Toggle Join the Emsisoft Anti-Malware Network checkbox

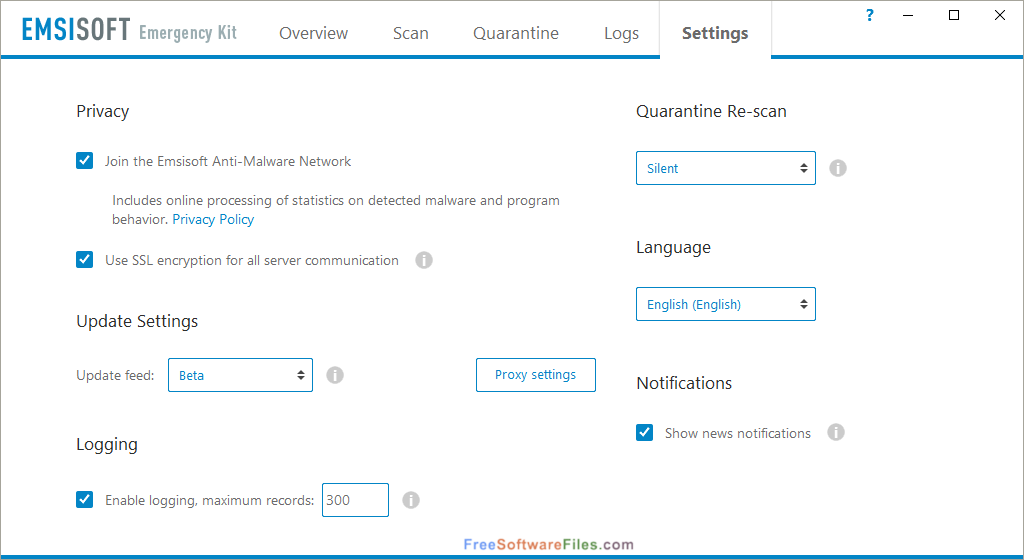84,161
